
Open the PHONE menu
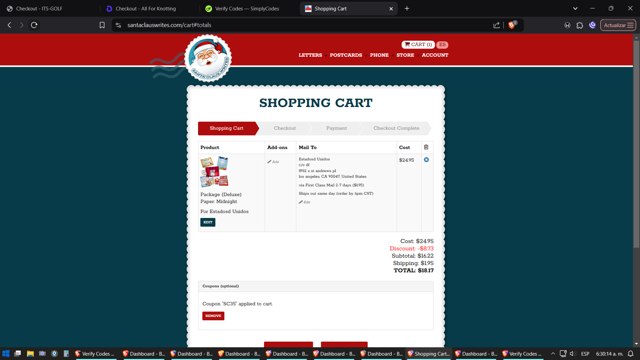pos(379,55)
